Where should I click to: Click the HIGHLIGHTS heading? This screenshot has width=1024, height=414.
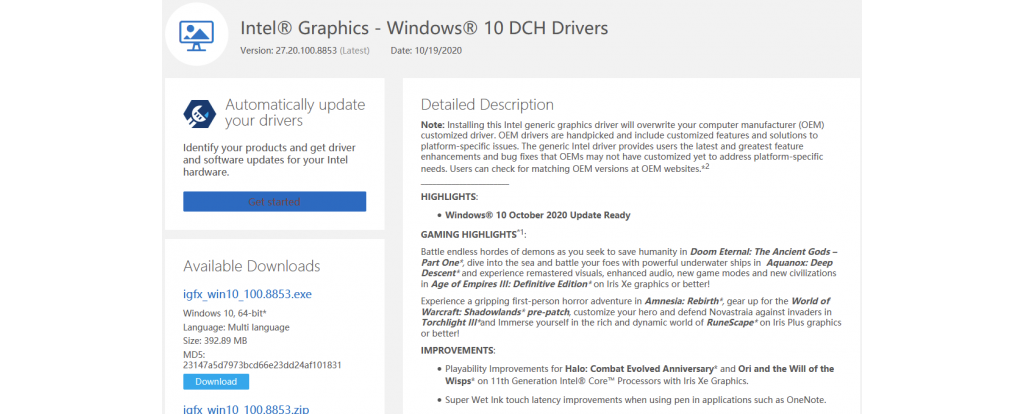449,197
